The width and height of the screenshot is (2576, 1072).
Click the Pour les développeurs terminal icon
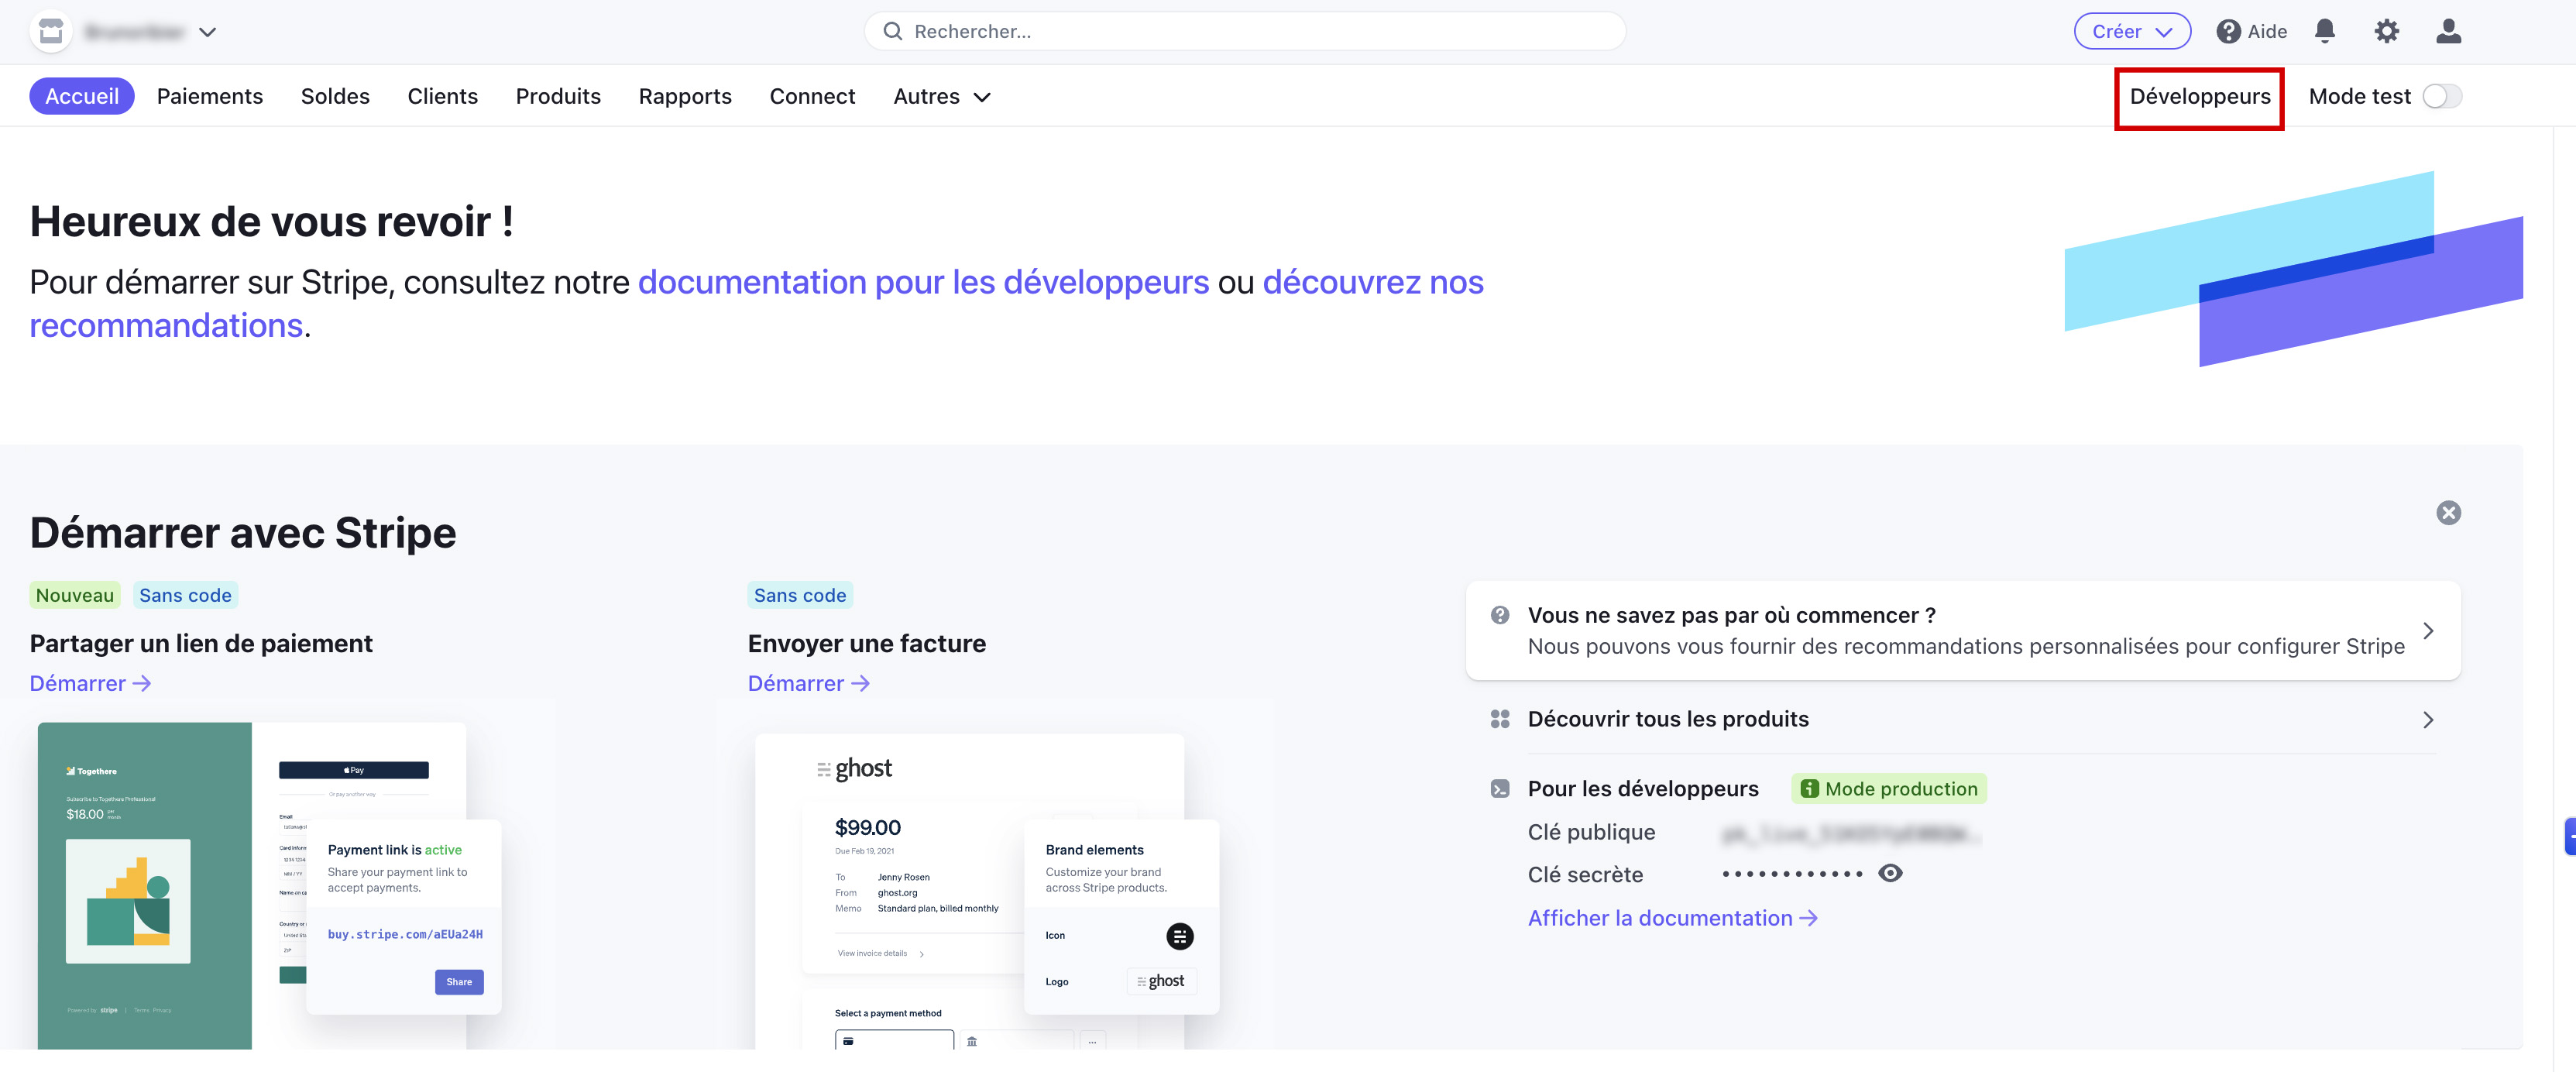click(1499, 789)
